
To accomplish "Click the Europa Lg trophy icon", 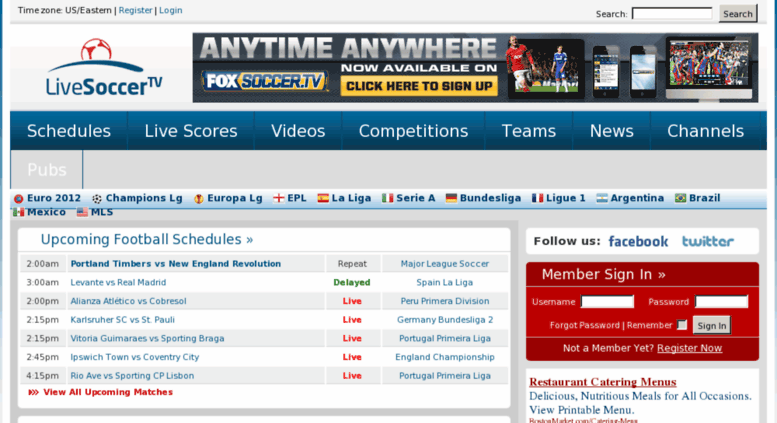I will 199,199.
